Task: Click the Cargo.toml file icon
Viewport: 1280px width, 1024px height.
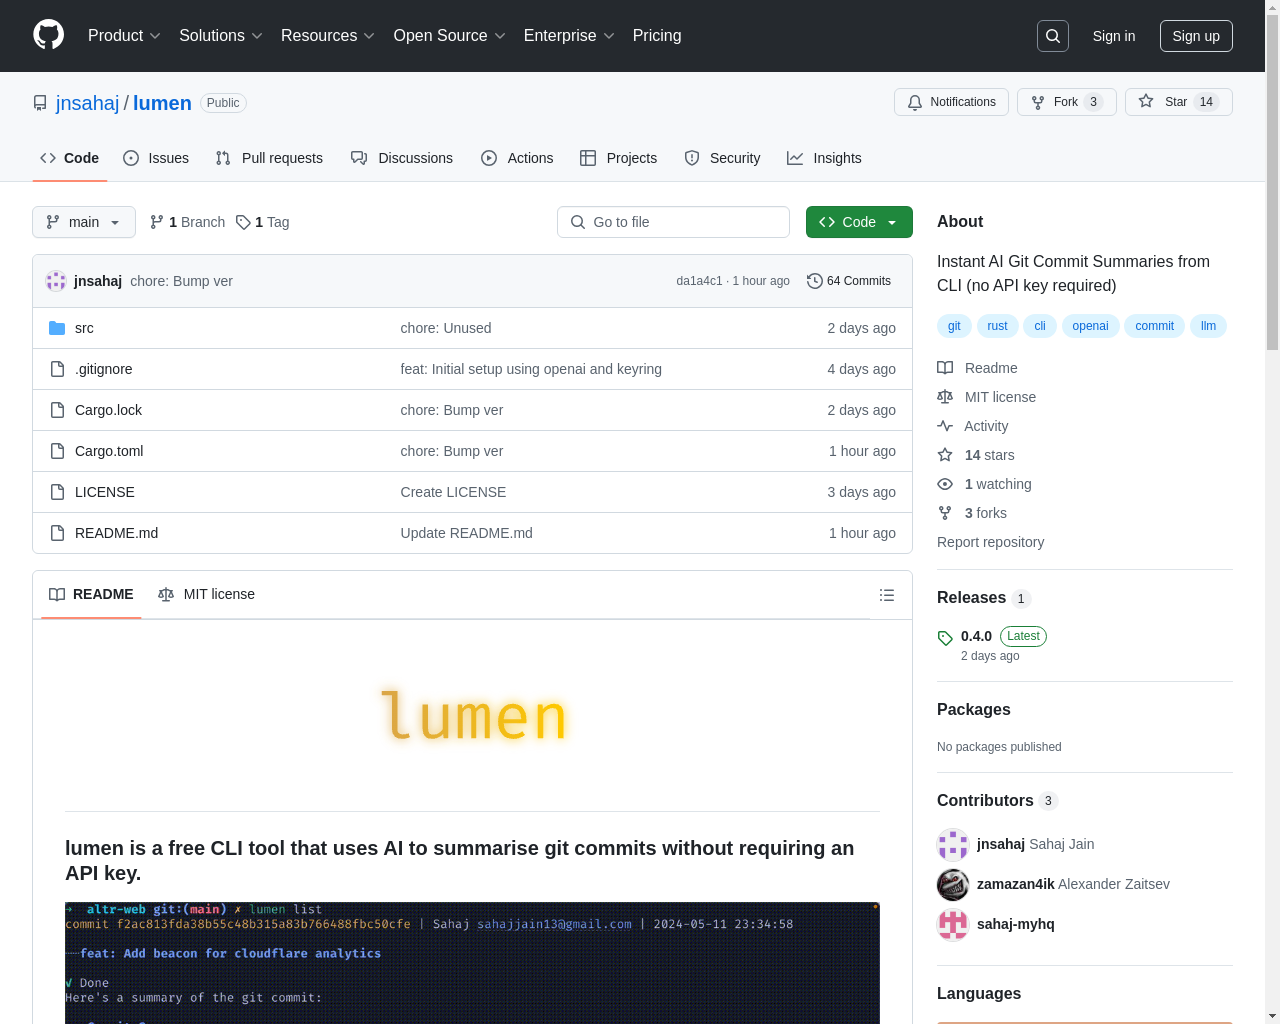Action: coord(57,451)
